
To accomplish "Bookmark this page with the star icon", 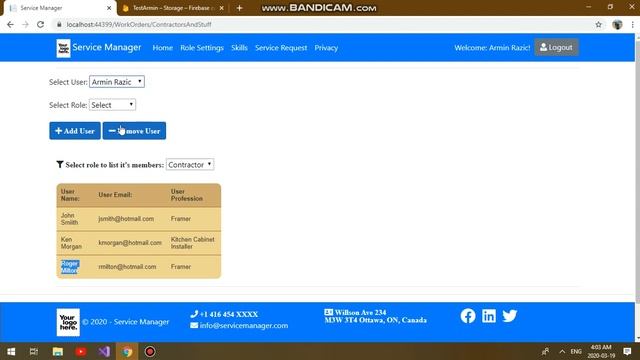I will pyautogui.click(x=598, y=24).
